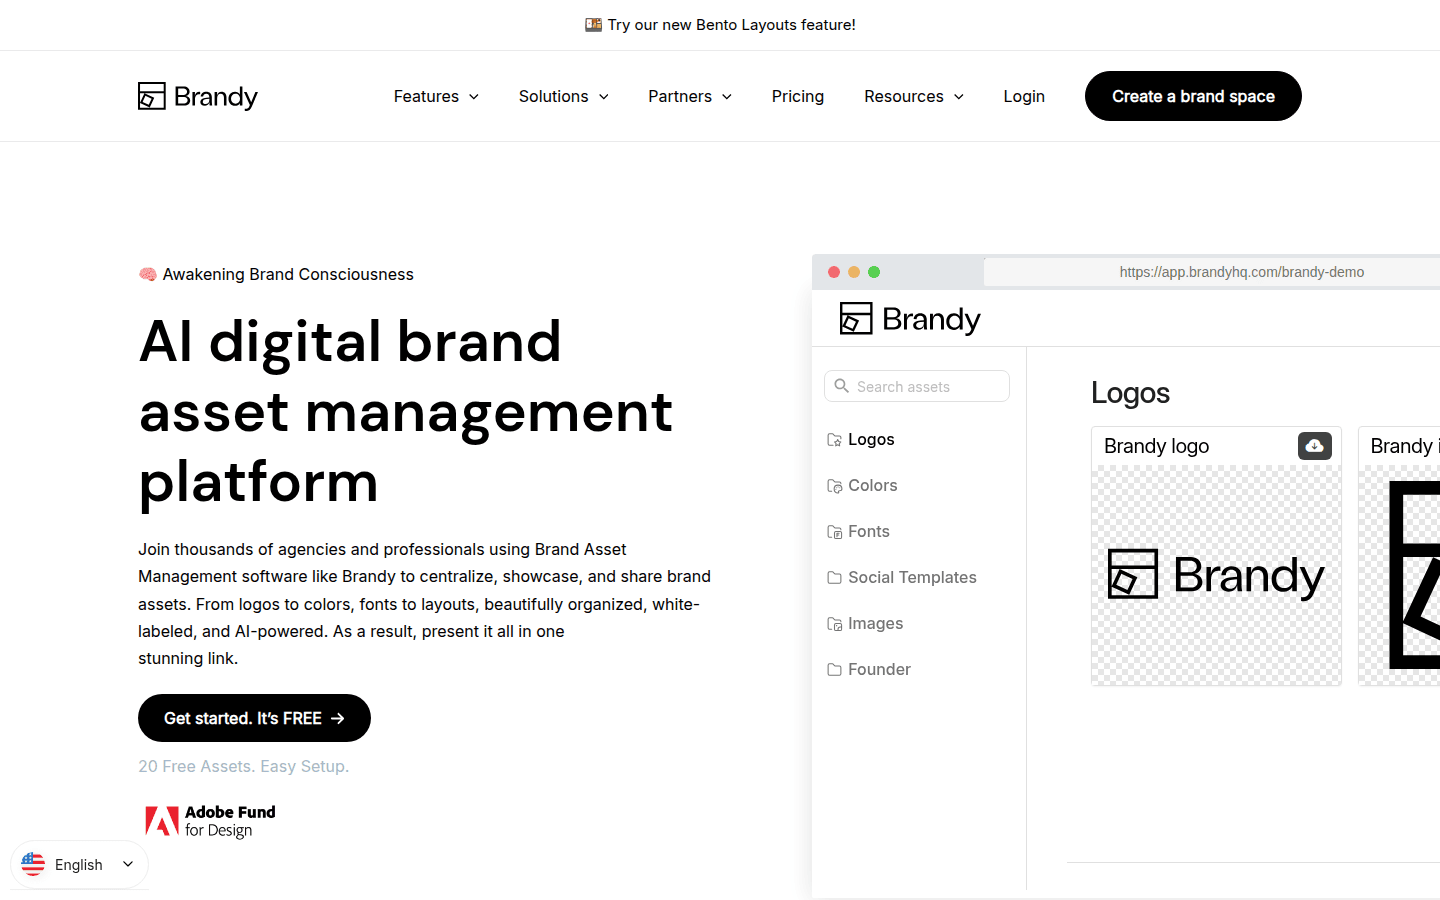Open the English language selector
The image size is (1440, 900).
79,864
